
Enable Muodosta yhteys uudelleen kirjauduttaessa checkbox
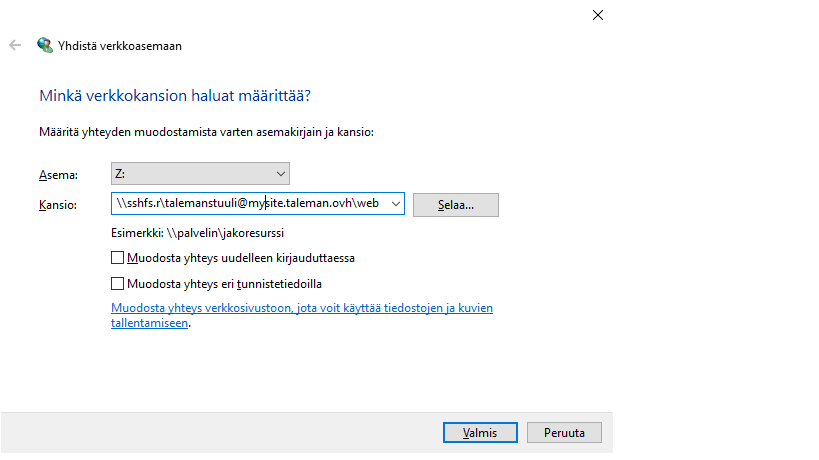(x=118, y=258)
